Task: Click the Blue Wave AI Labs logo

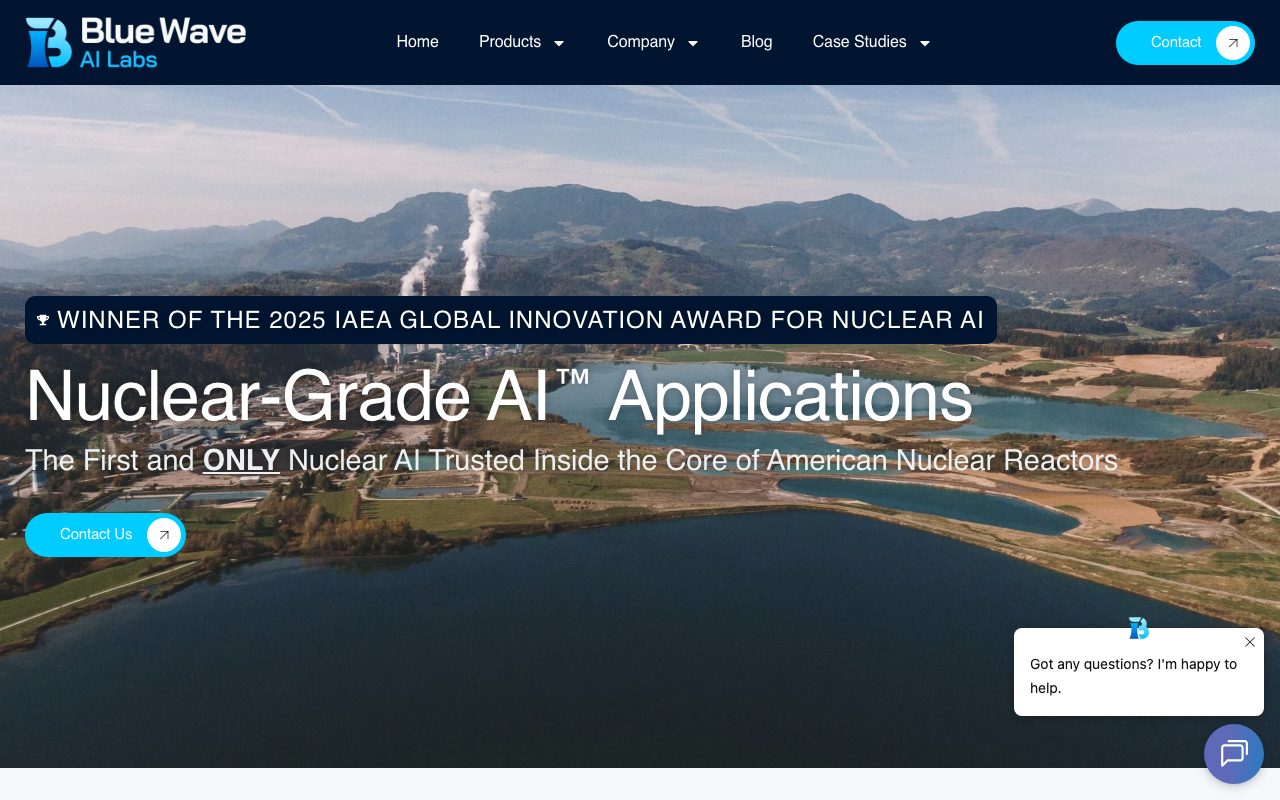Action: pos(135,42)
